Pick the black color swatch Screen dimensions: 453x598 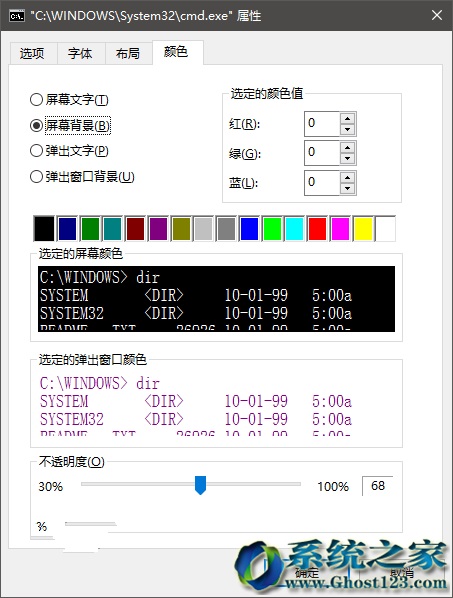coord(44,228)
